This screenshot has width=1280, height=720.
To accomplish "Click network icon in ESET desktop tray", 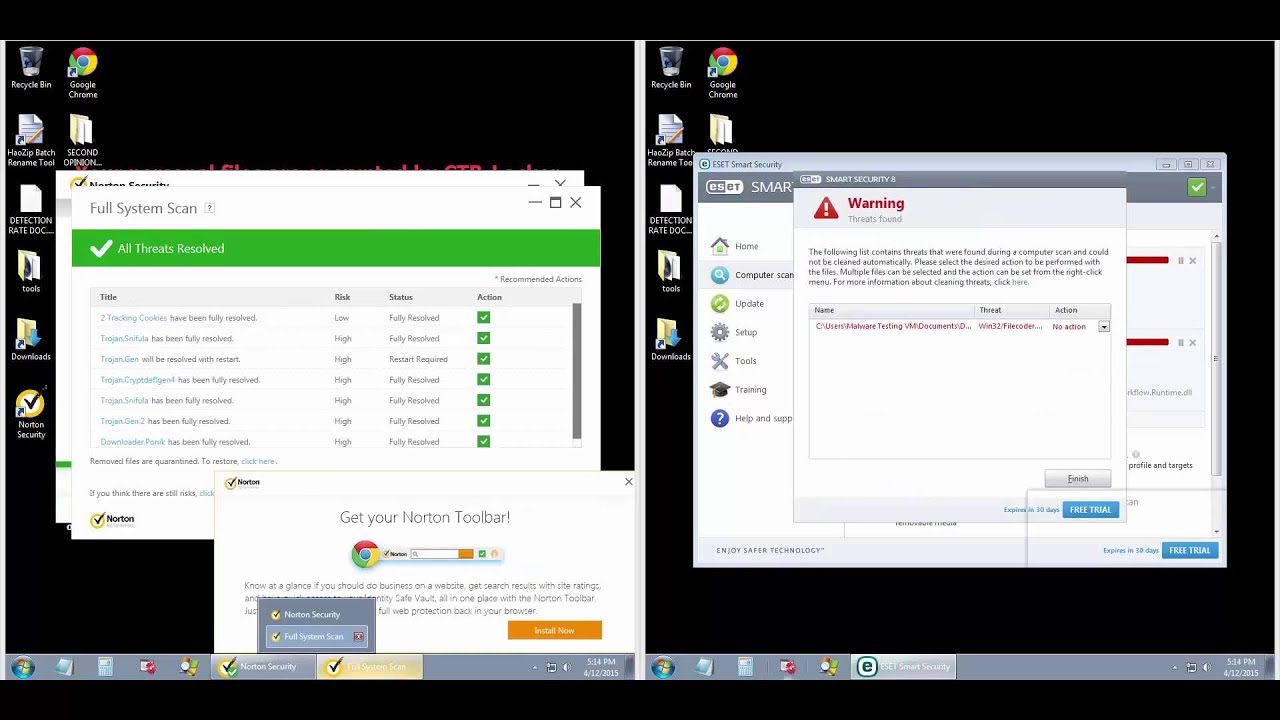I will [1191, 667].
